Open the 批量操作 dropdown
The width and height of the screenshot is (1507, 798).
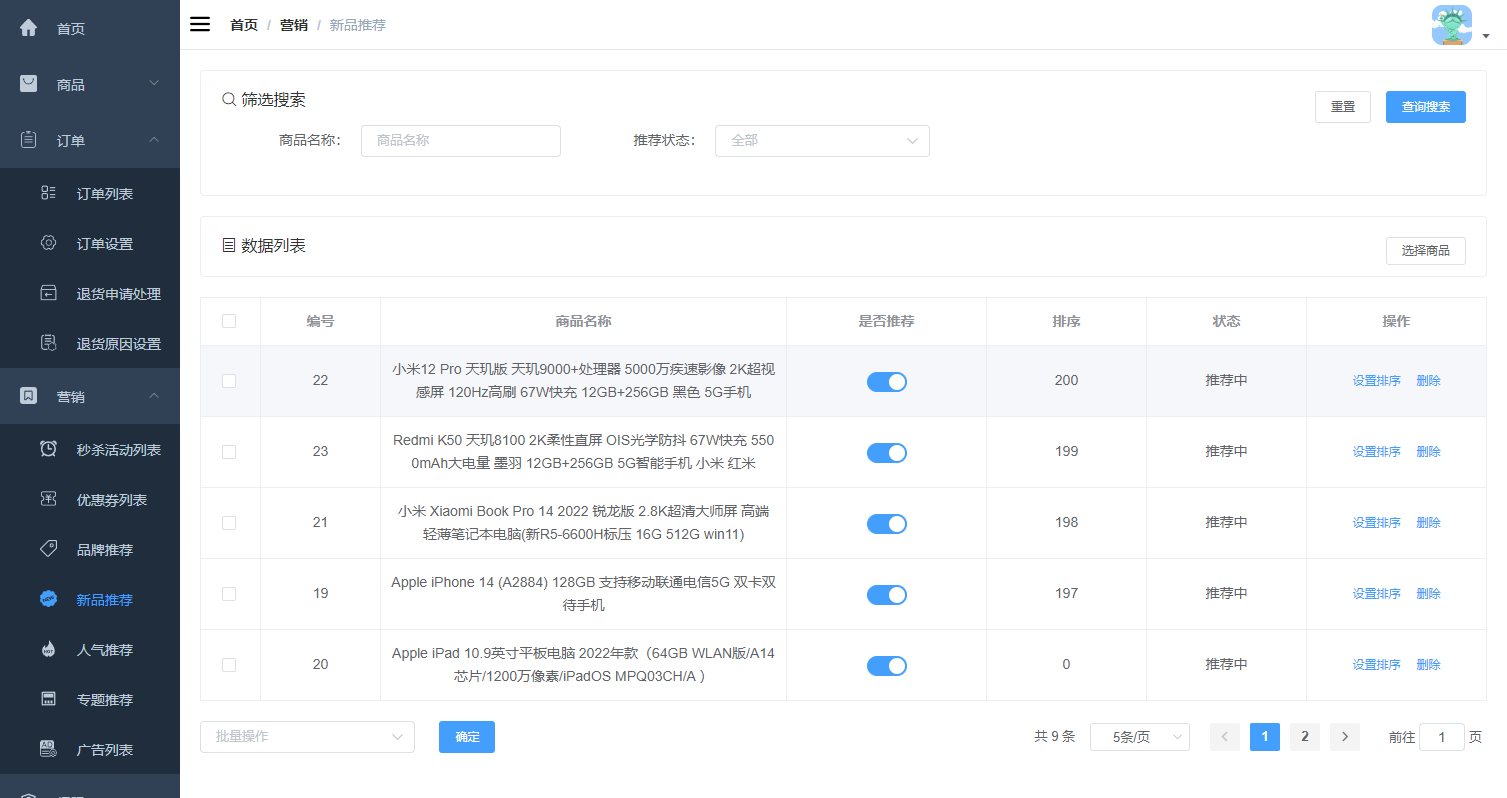point(307,737)
